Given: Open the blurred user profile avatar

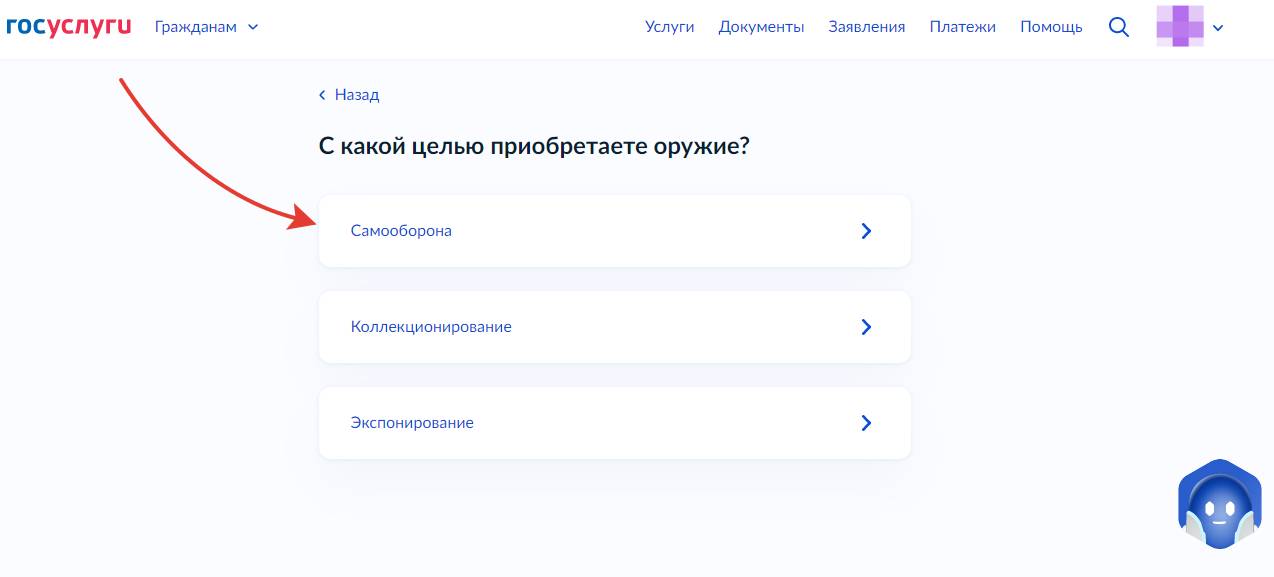Looking at the screenshot, I should tap(1180, 26).
